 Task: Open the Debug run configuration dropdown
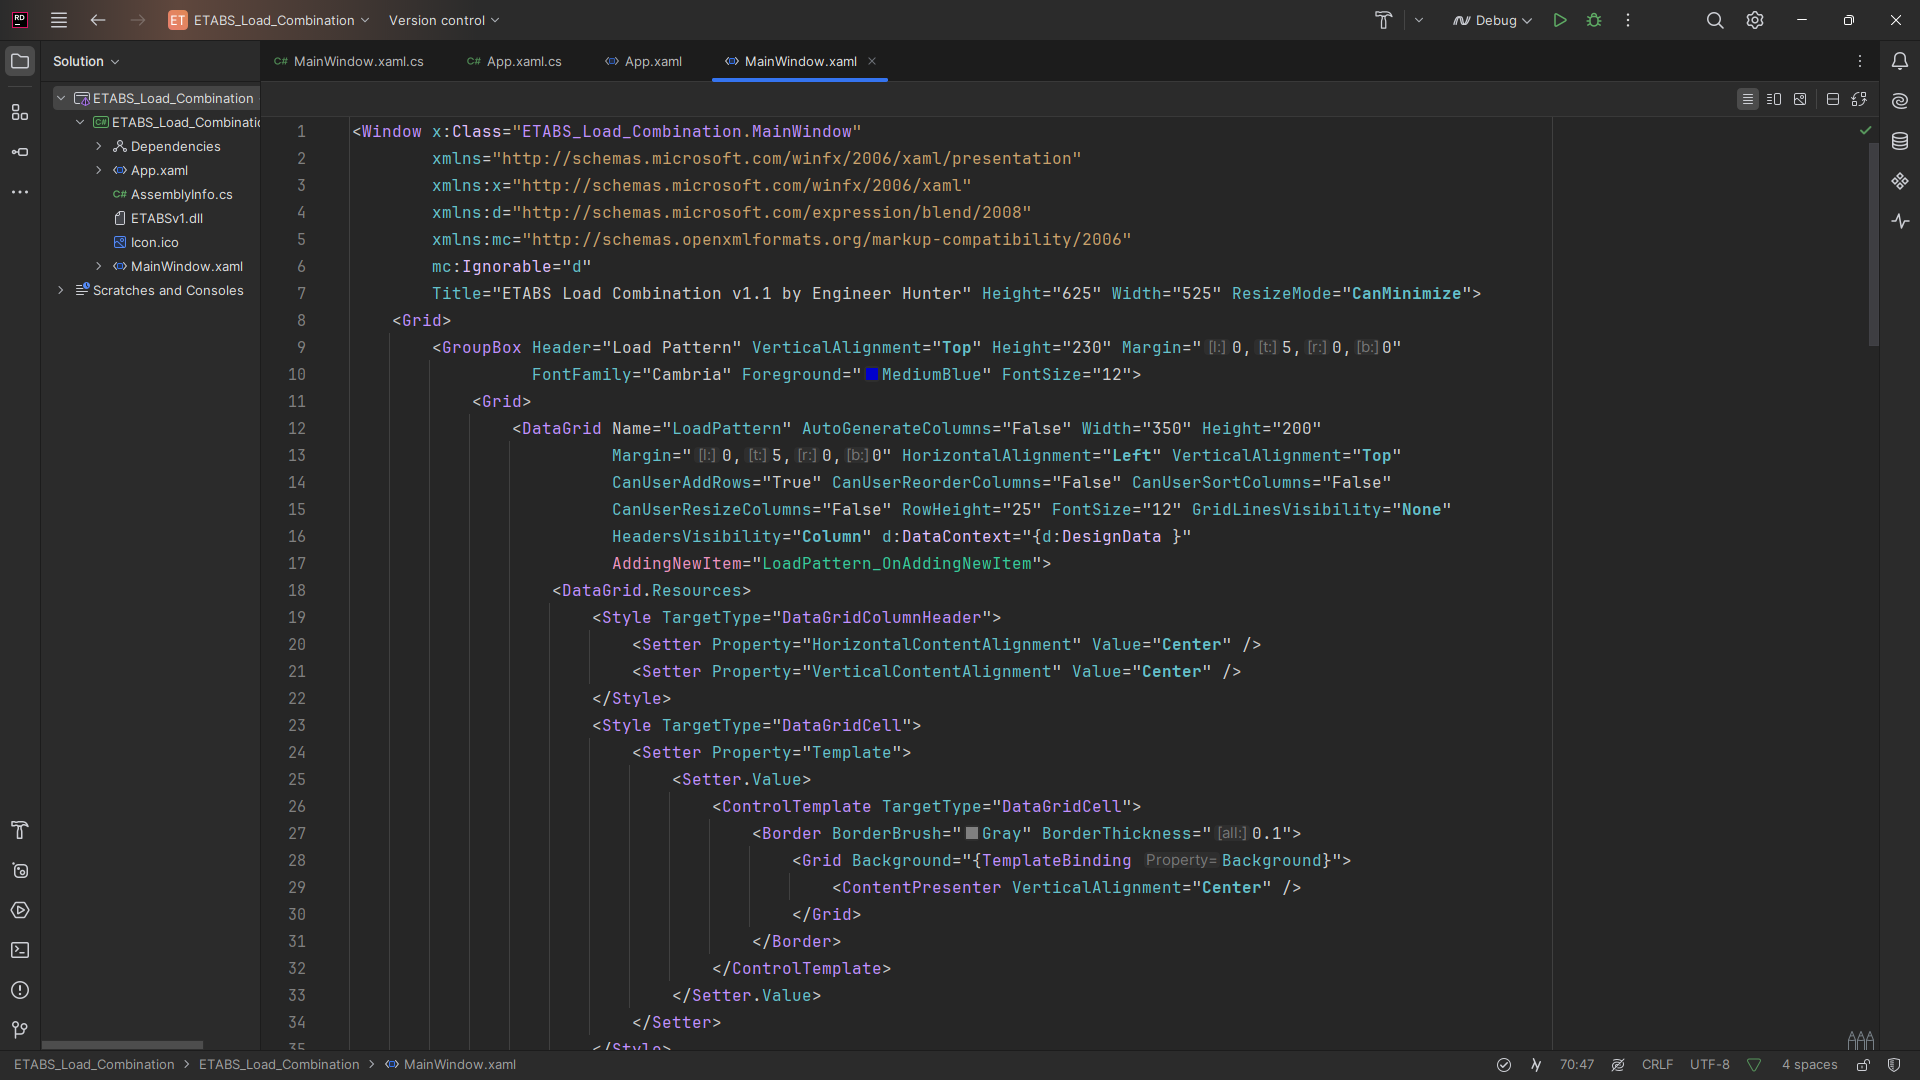1492,20
